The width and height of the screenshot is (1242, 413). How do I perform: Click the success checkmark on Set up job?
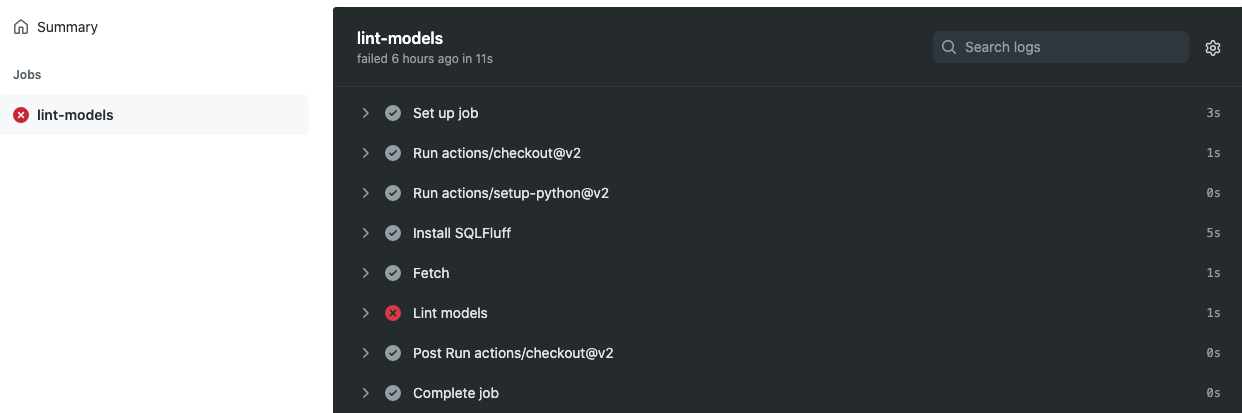(393, 113)
